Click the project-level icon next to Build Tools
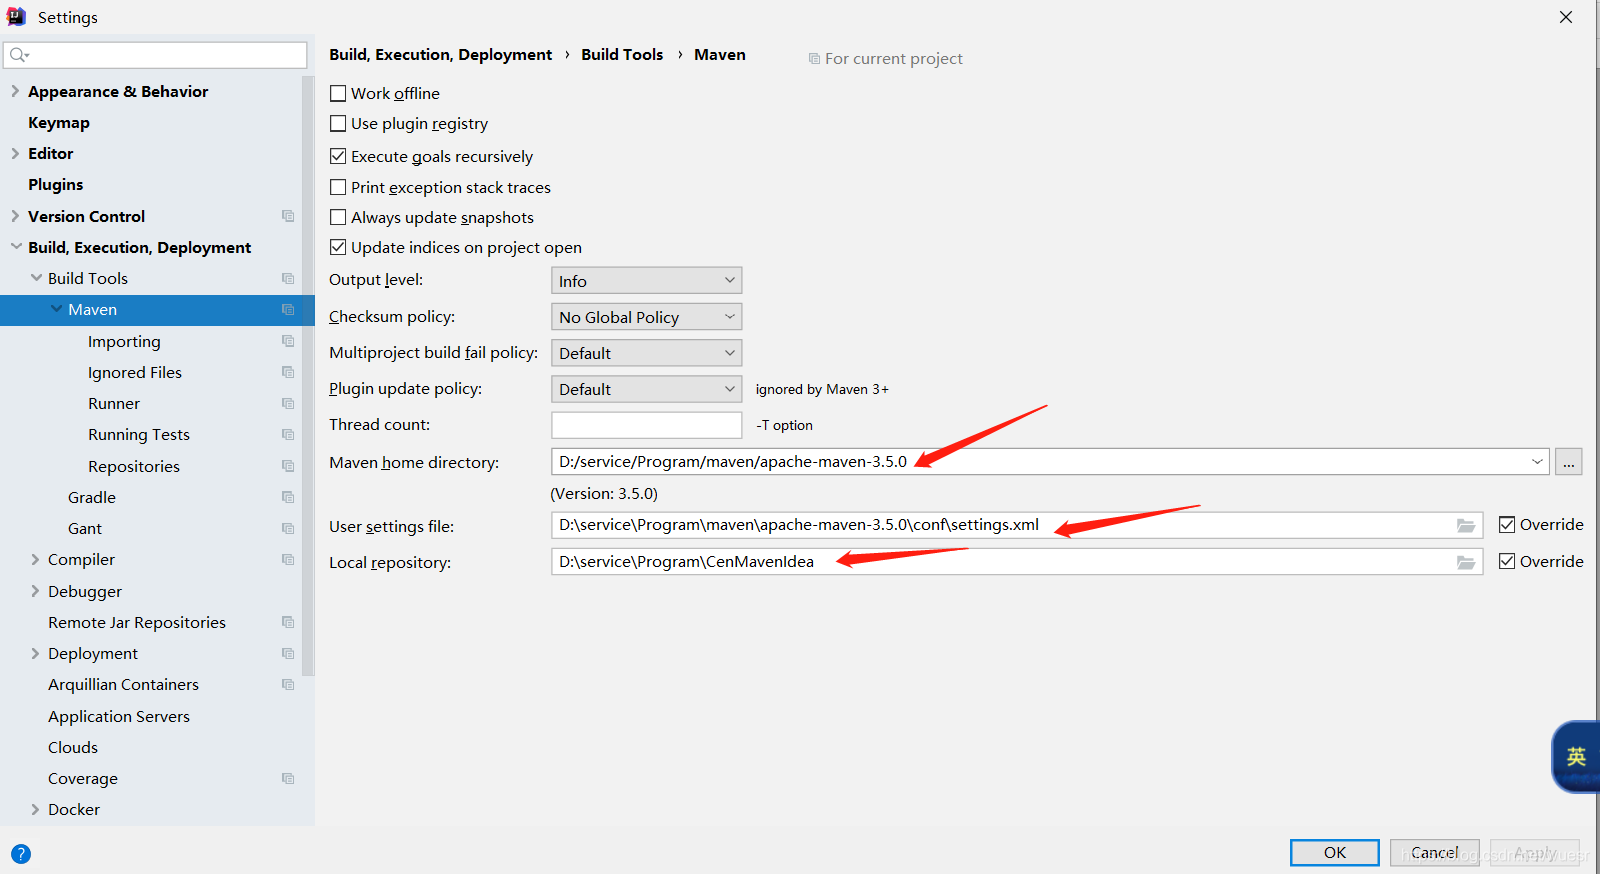 (288, 278)
